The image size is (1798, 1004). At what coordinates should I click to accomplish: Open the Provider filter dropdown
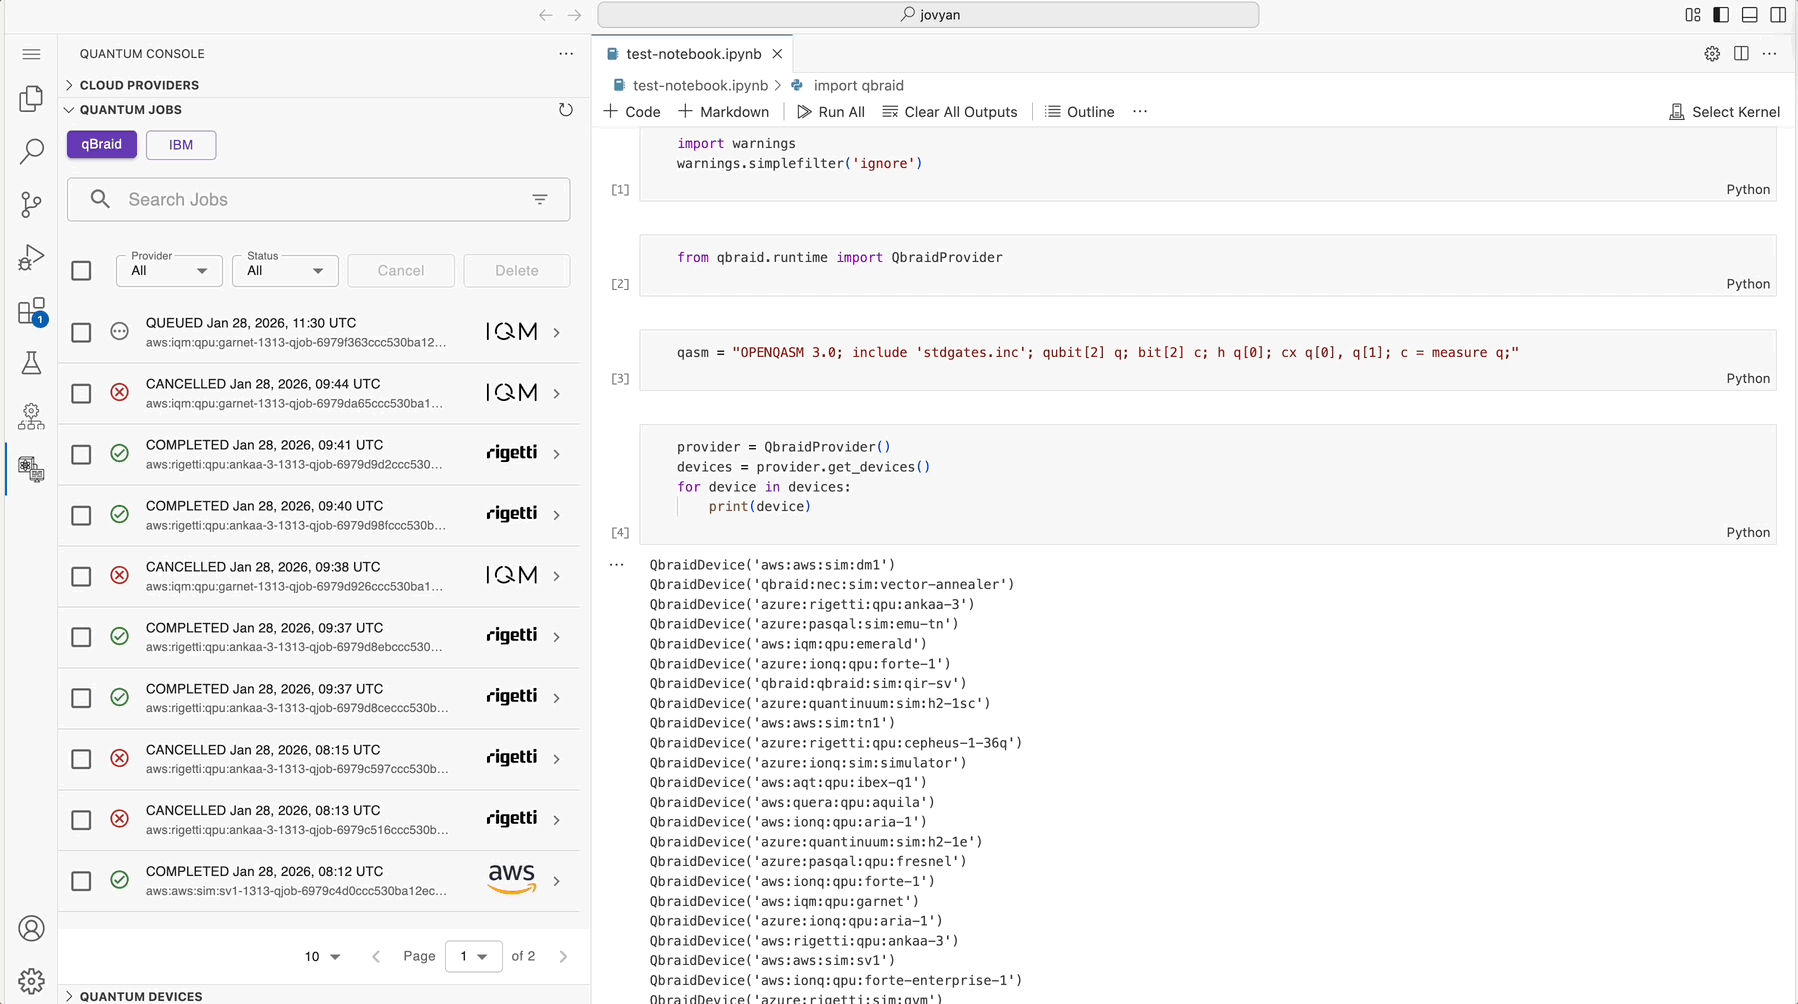(x=169, y=270)
